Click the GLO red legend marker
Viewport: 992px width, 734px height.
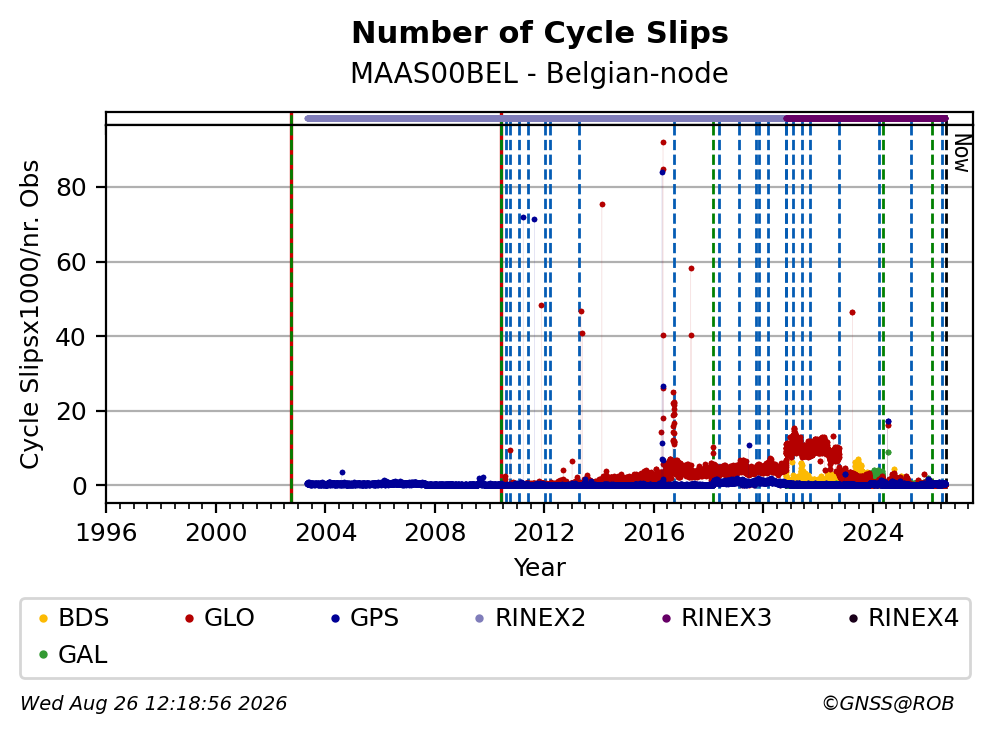(189, 618)
